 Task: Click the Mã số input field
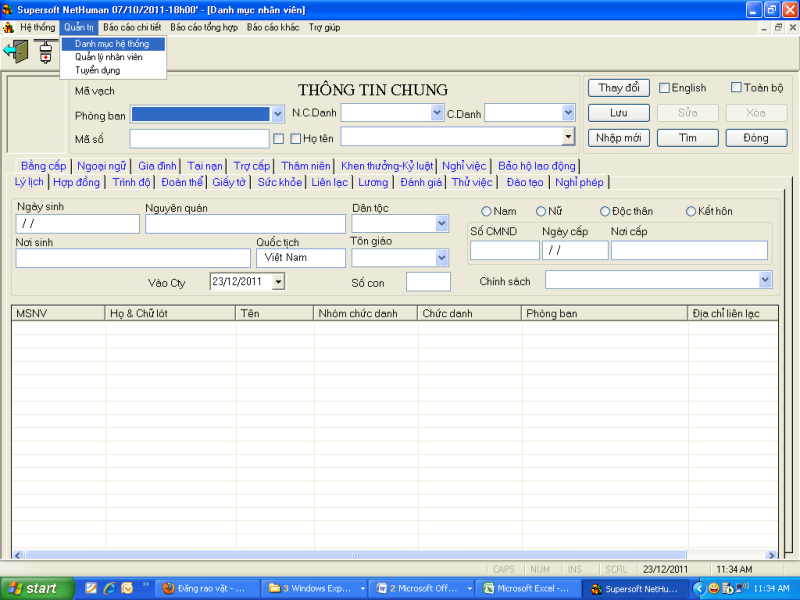point(199,139)
